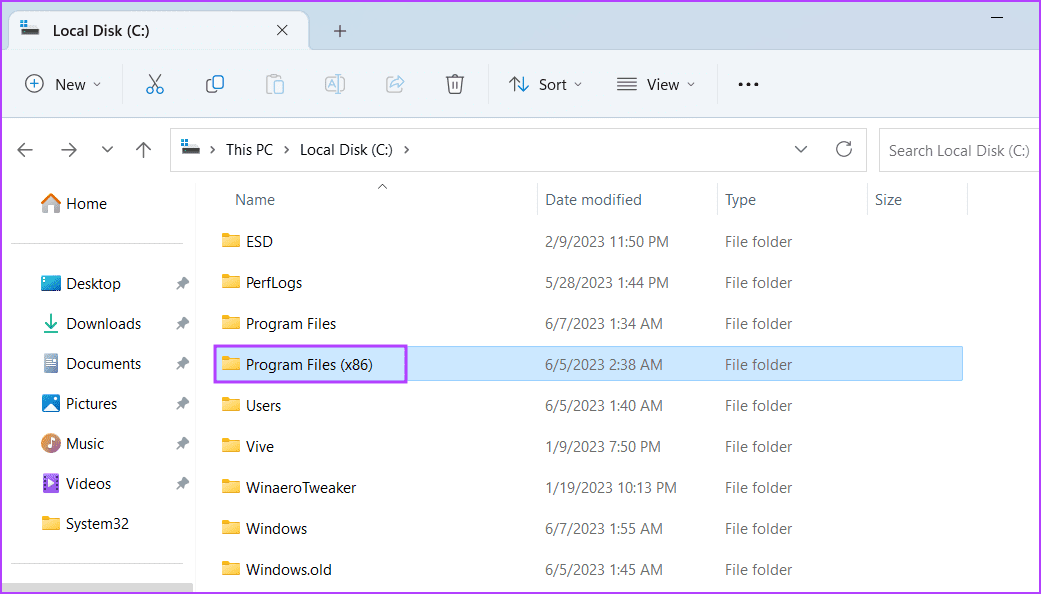Click the pin icon next to Videos

coord(182,484)
